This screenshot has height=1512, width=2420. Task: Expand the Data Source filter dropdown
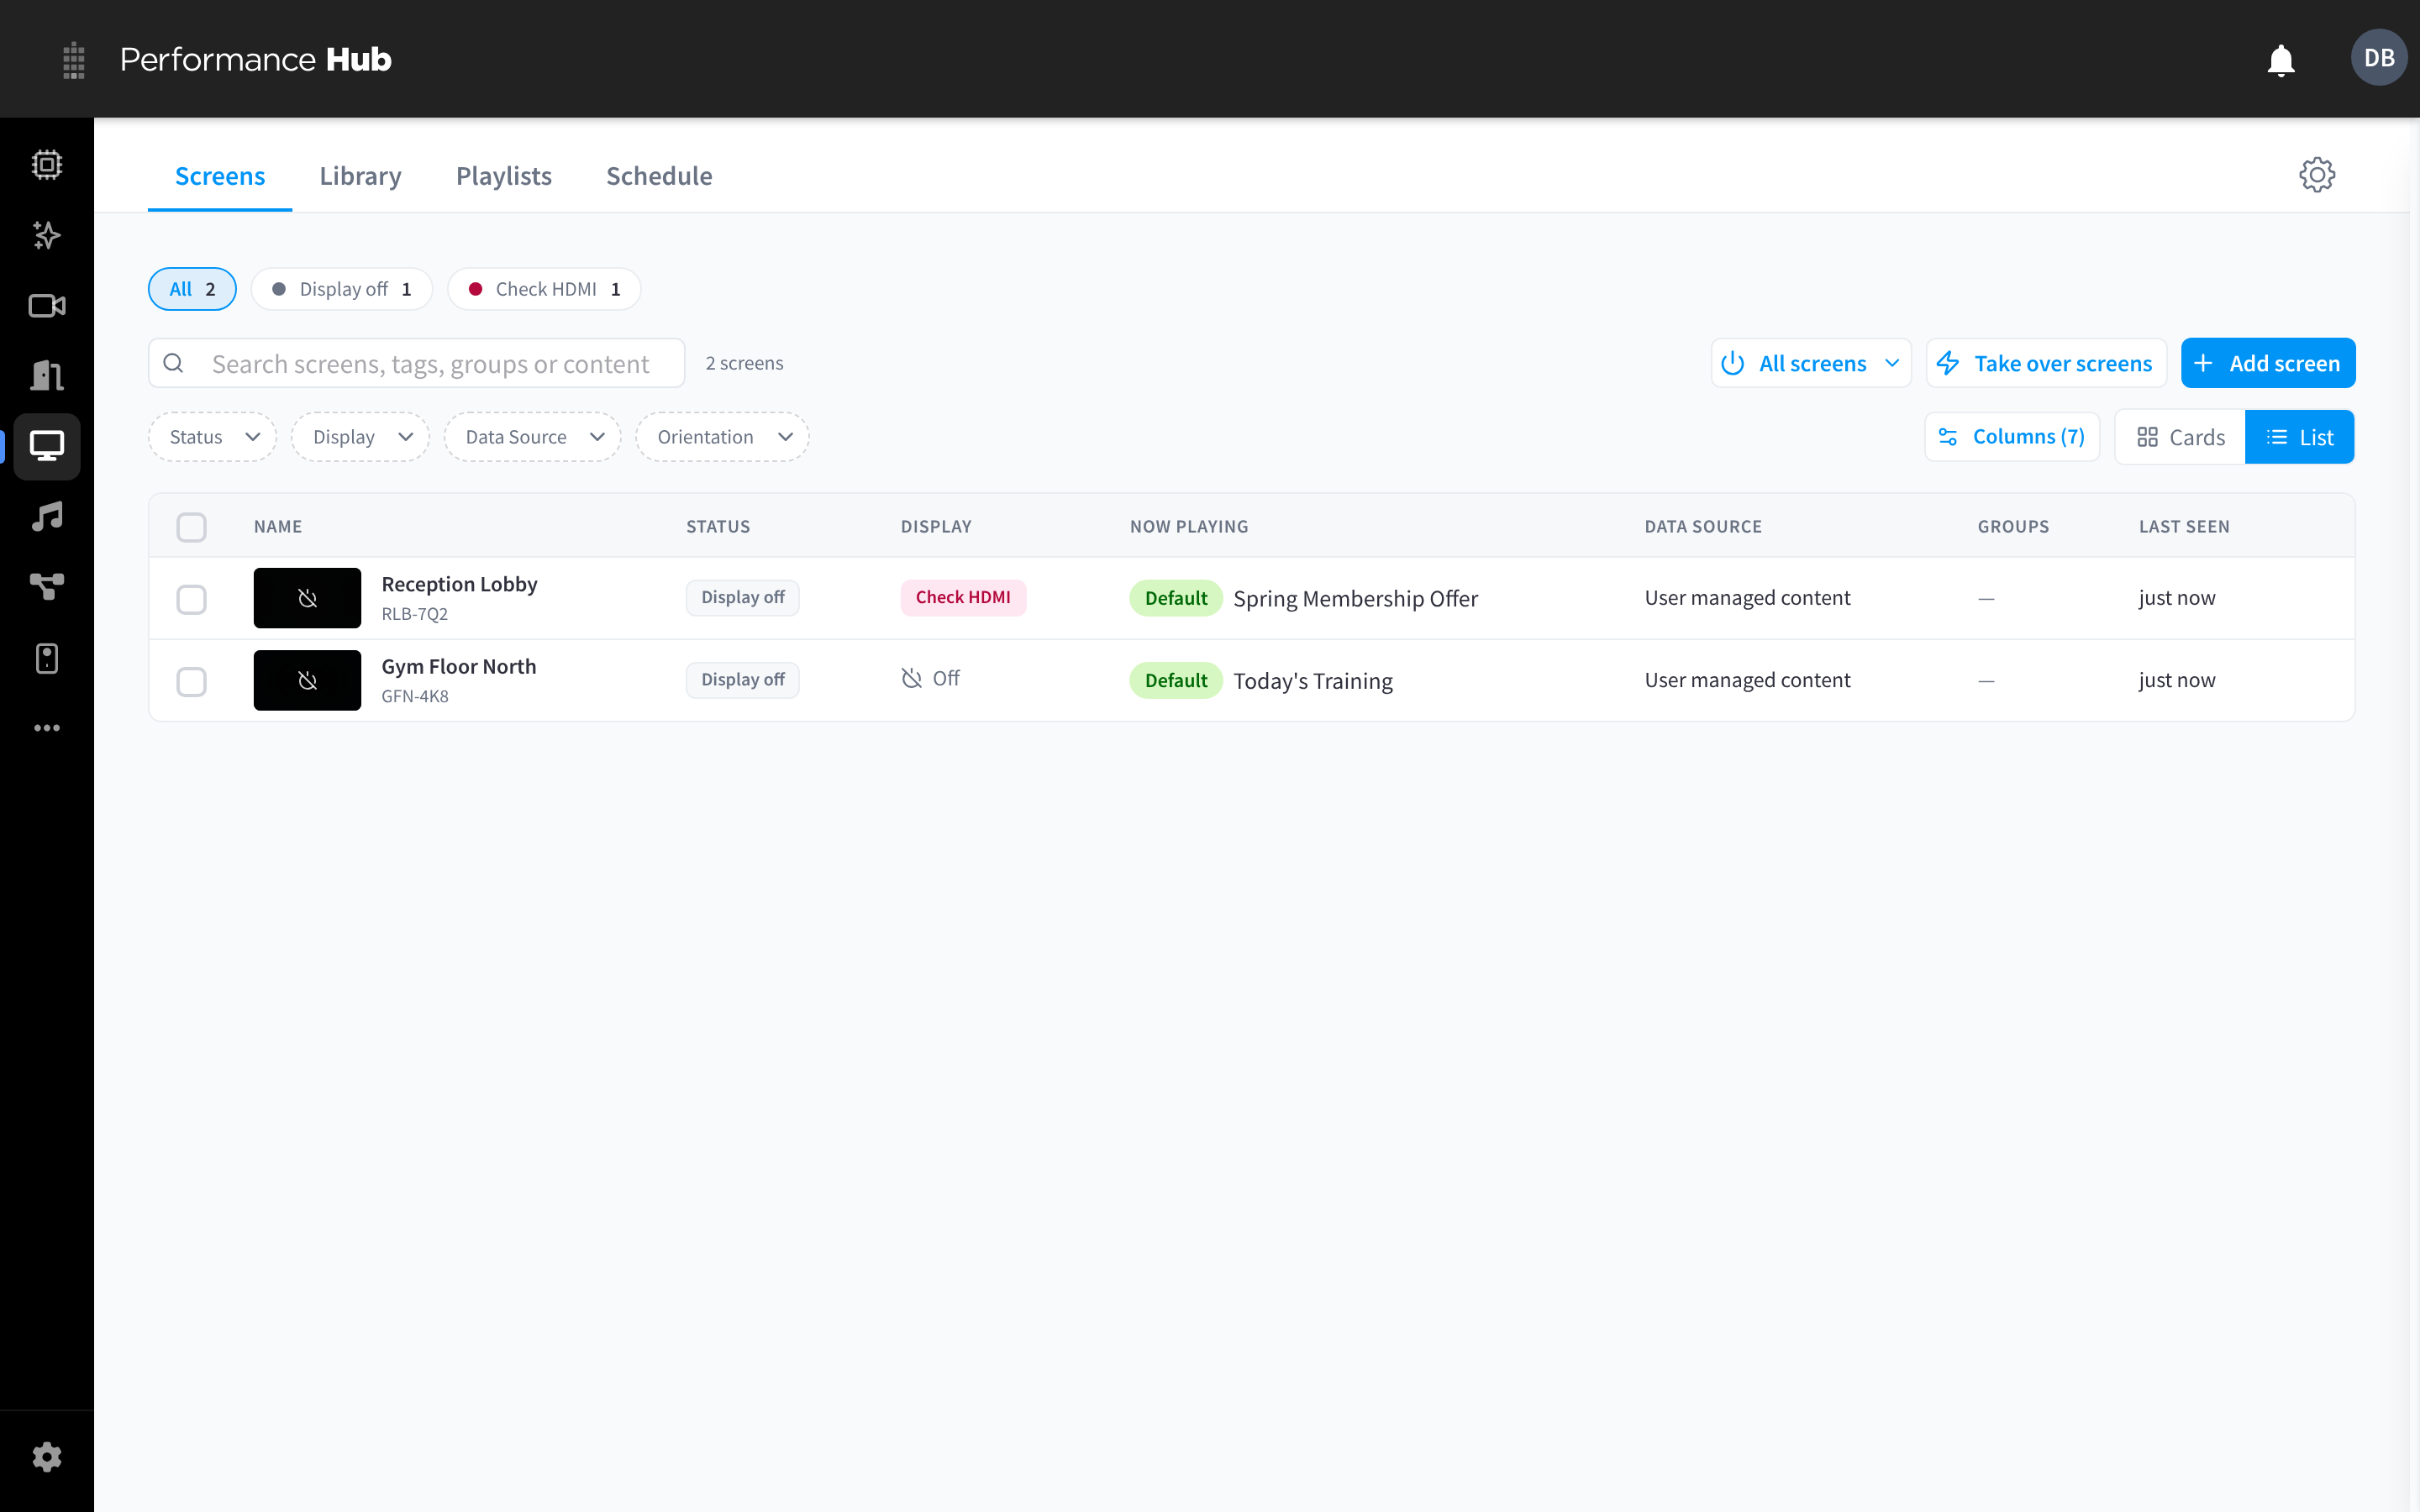[532, 437]
